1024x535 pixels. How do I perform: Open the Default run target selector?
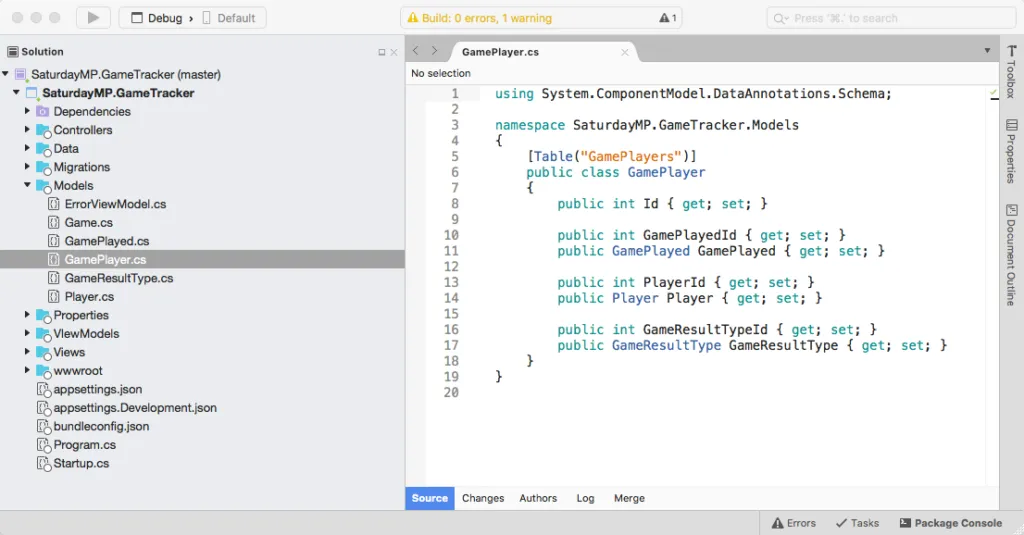click(229, 18)
